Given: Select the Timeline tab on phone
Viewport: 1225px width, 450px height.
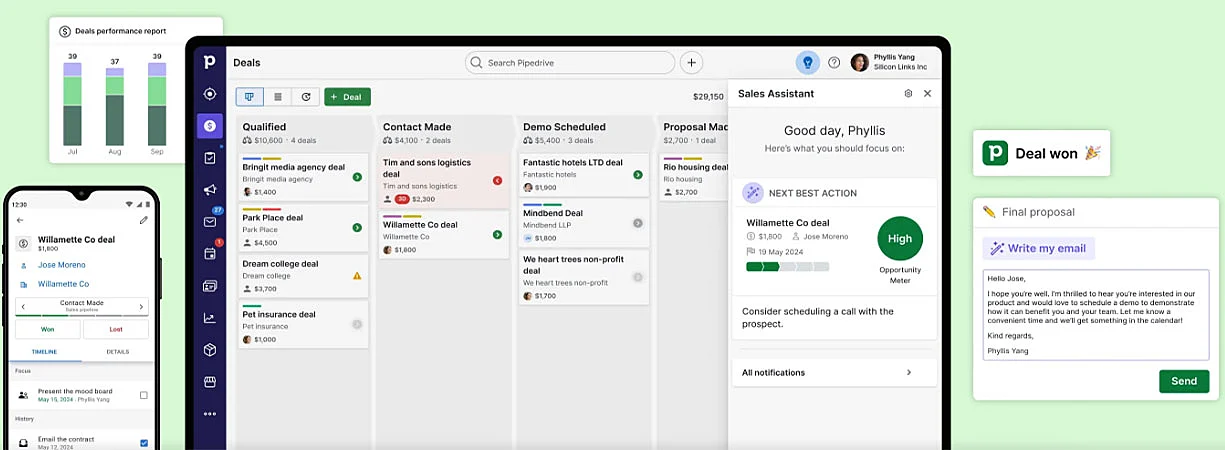Looking at the screenshot, I should point(45,352).
